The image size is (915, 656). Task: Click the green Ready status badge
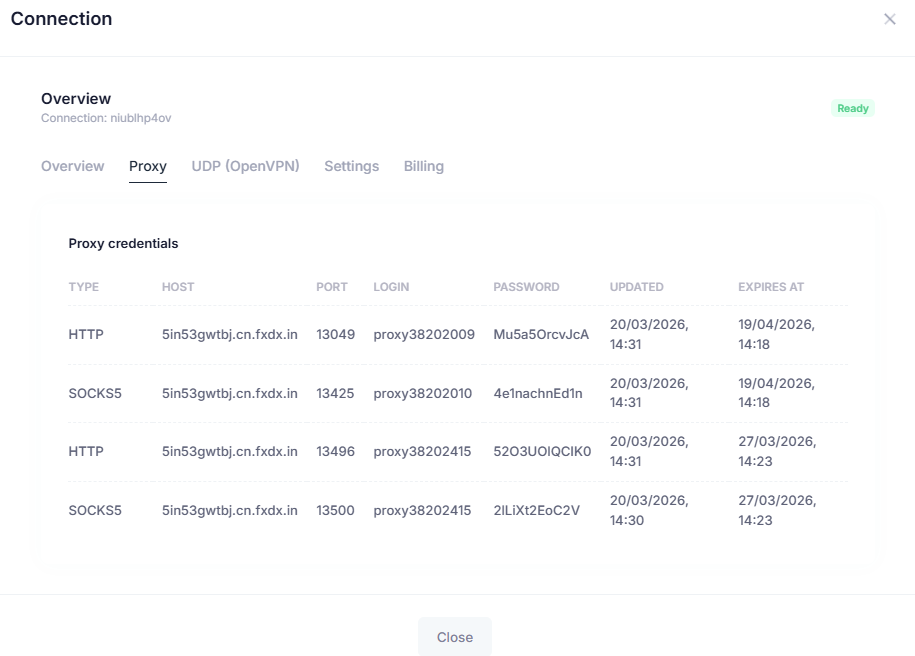pos(852,108)
